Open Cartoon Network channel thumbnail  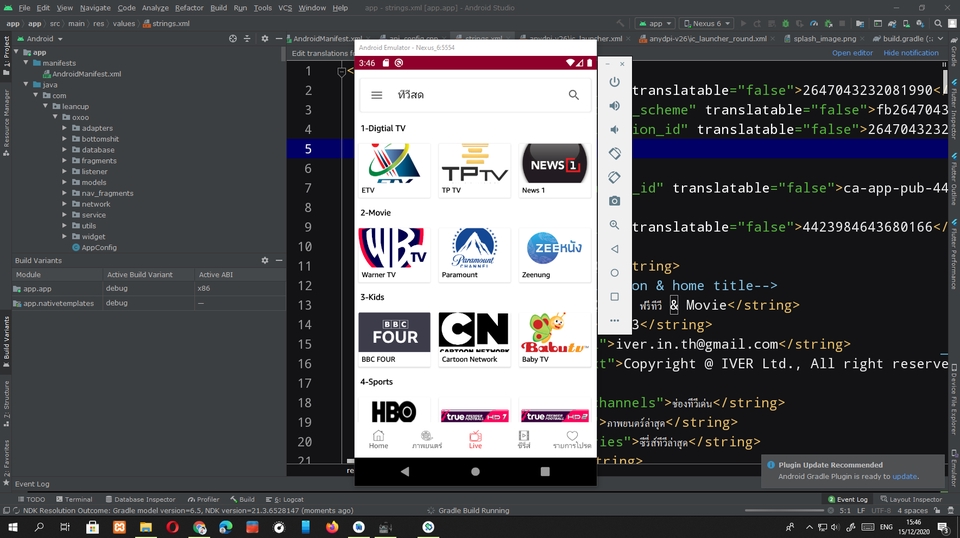(474, 338)
